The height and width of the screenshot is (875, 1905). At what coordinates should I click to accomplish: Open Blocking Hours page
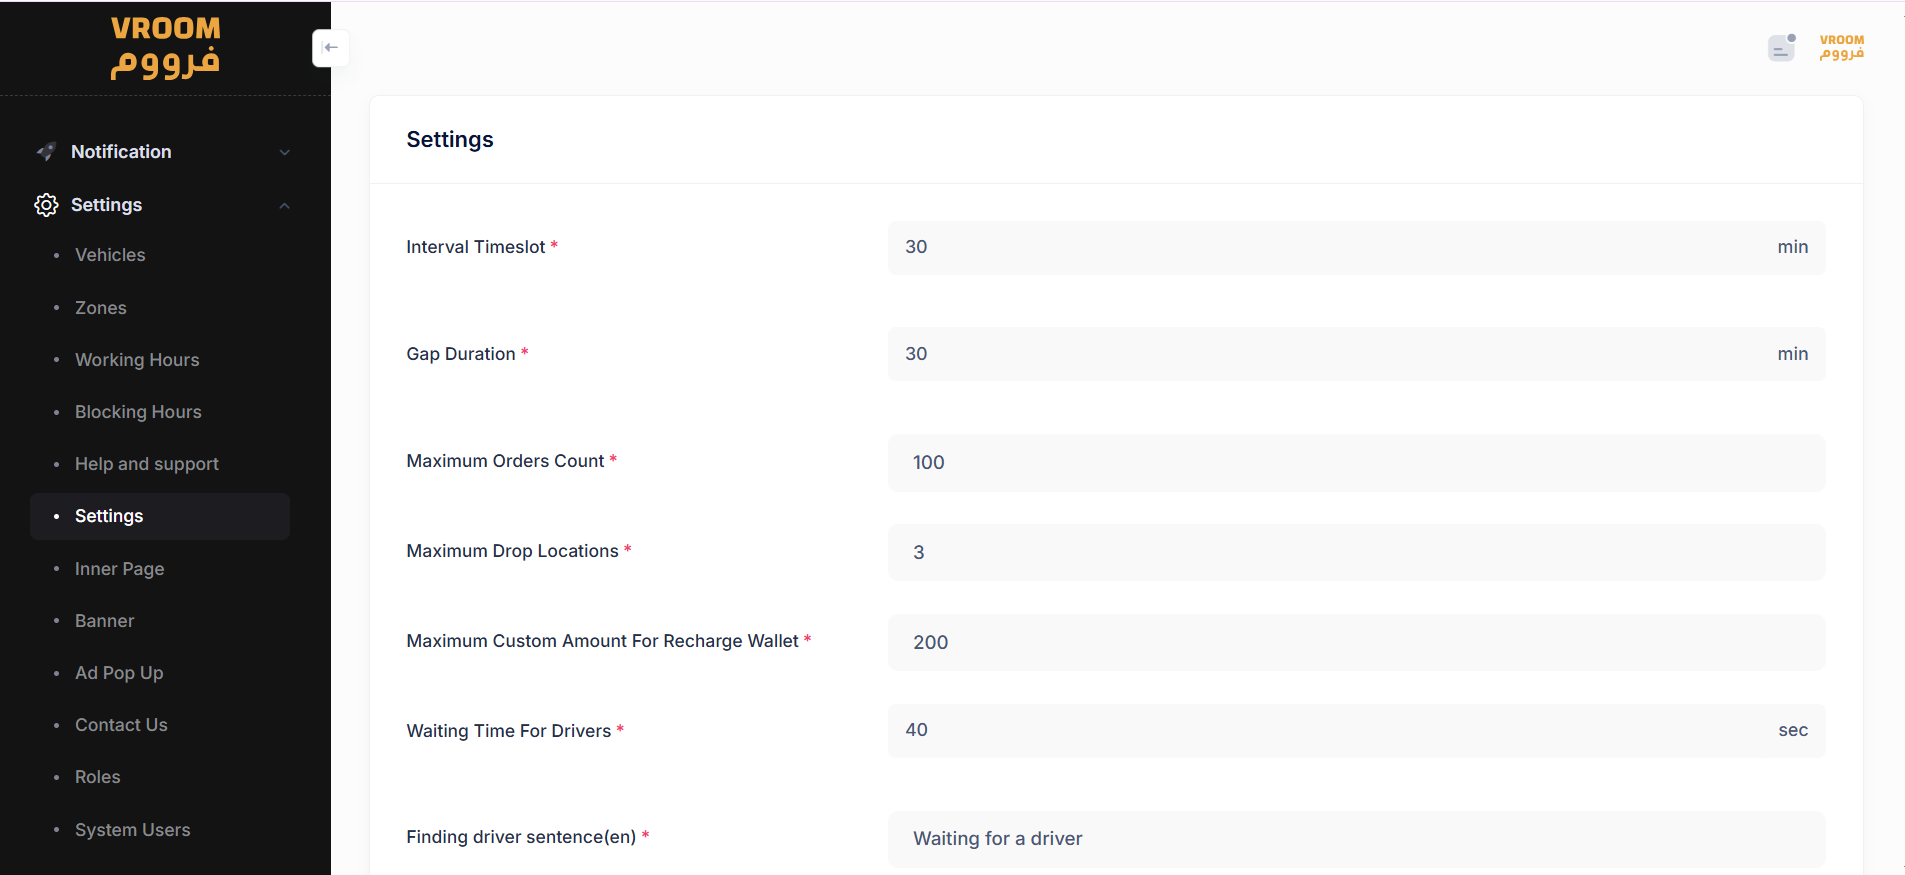pyautogui.click(x=138, y=412)
